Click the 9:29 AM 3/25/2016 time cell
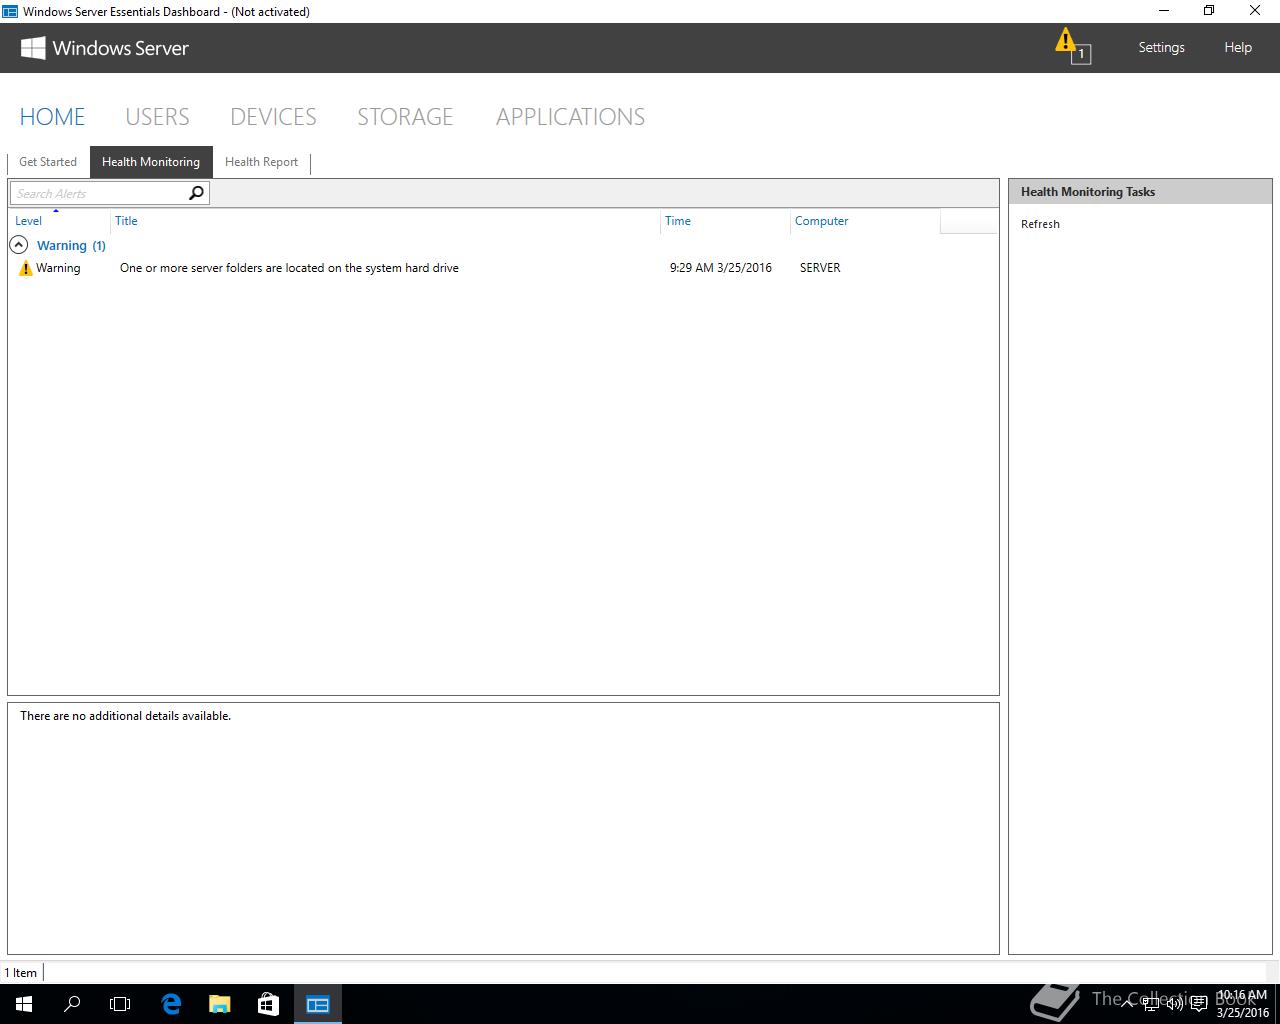The image size is (1280, 1024). coord(721,268)
